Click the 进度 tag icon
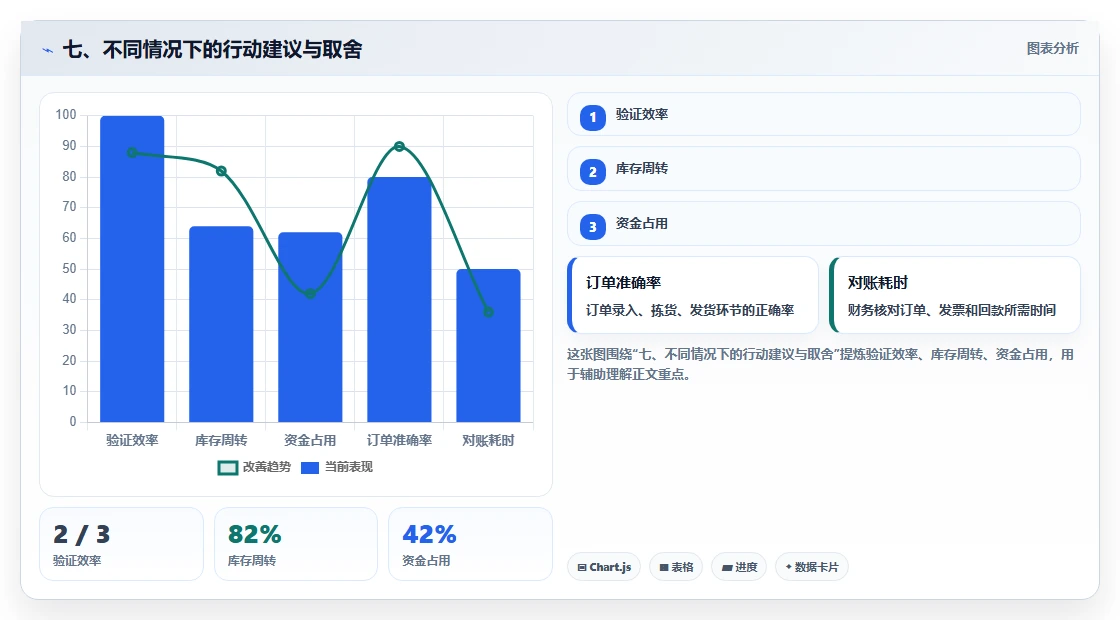The width and height of the screenshot is (1120, 620). [726, 567]
